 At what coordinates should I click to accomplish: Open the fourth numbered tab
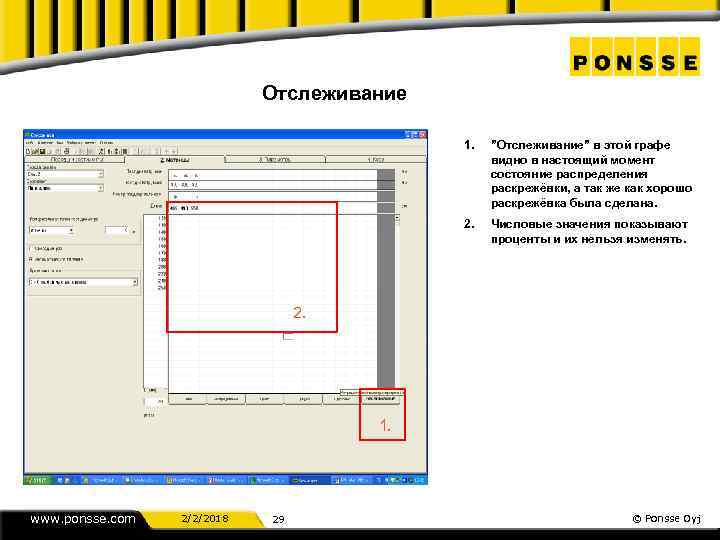[x=376, y=159]
